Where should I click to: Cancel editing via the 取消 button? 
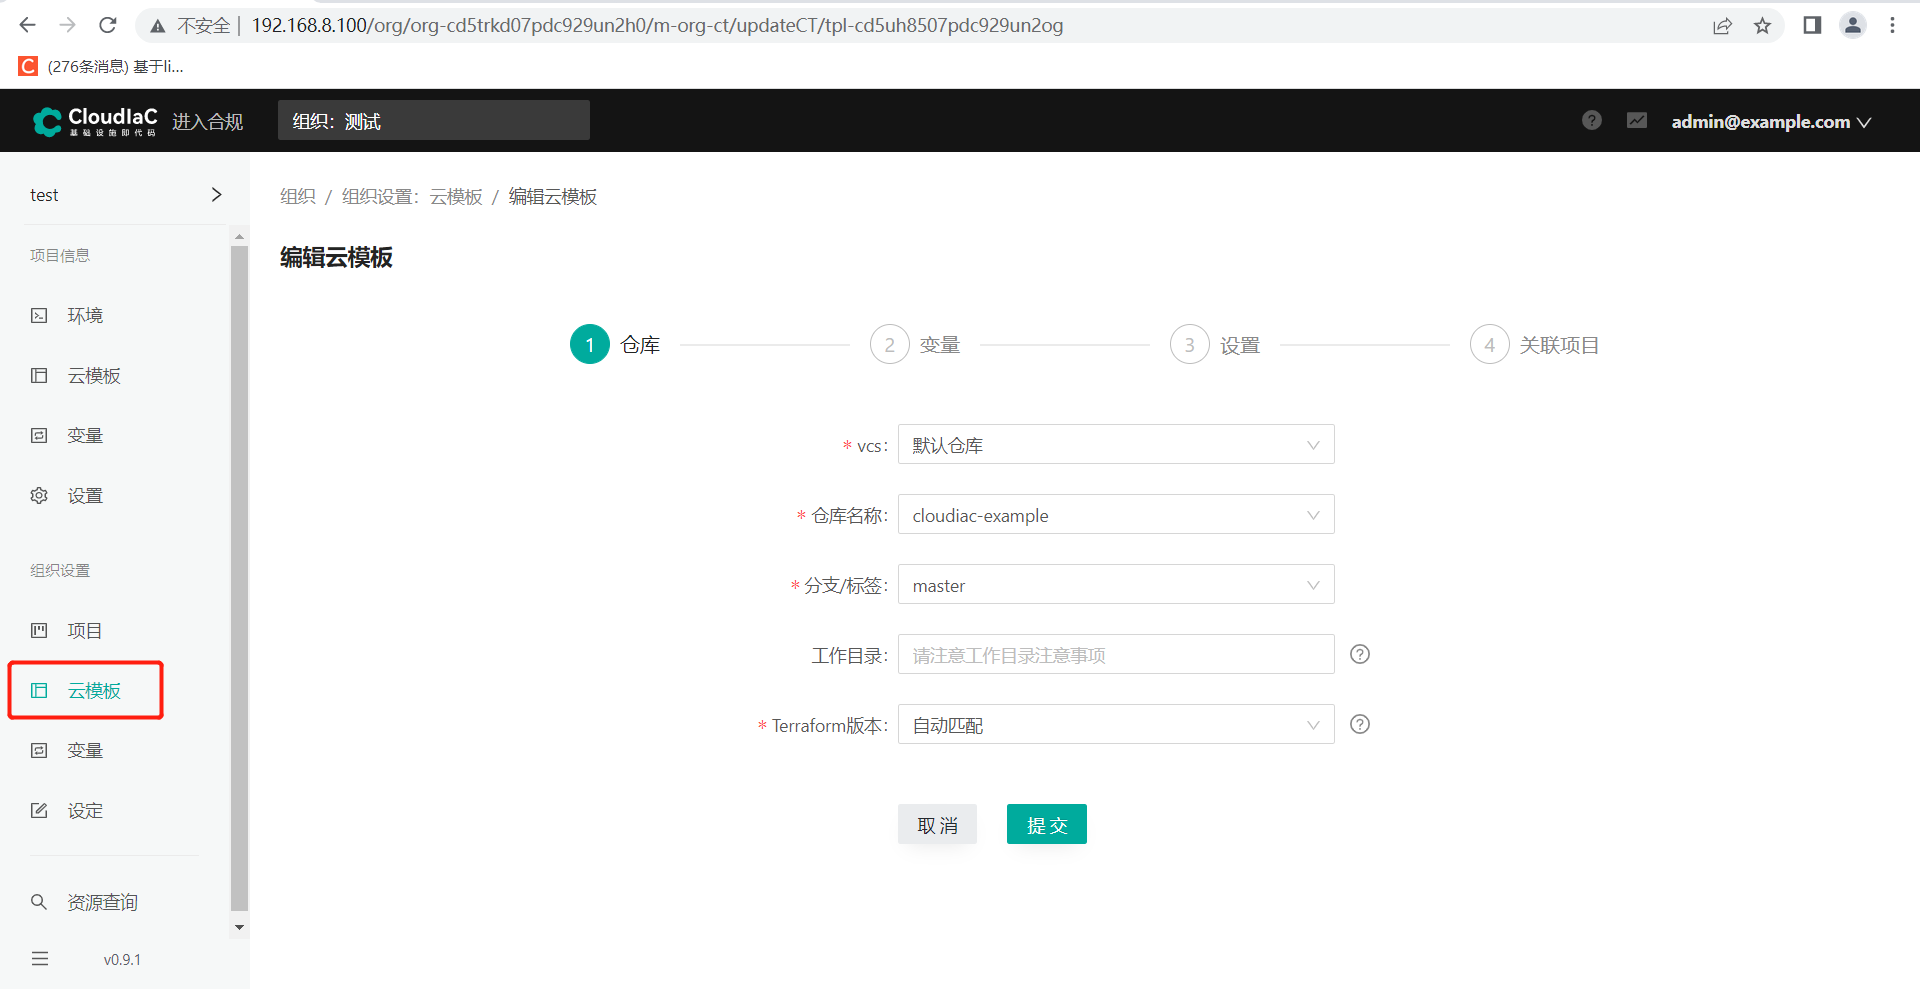tap(937, 824)
